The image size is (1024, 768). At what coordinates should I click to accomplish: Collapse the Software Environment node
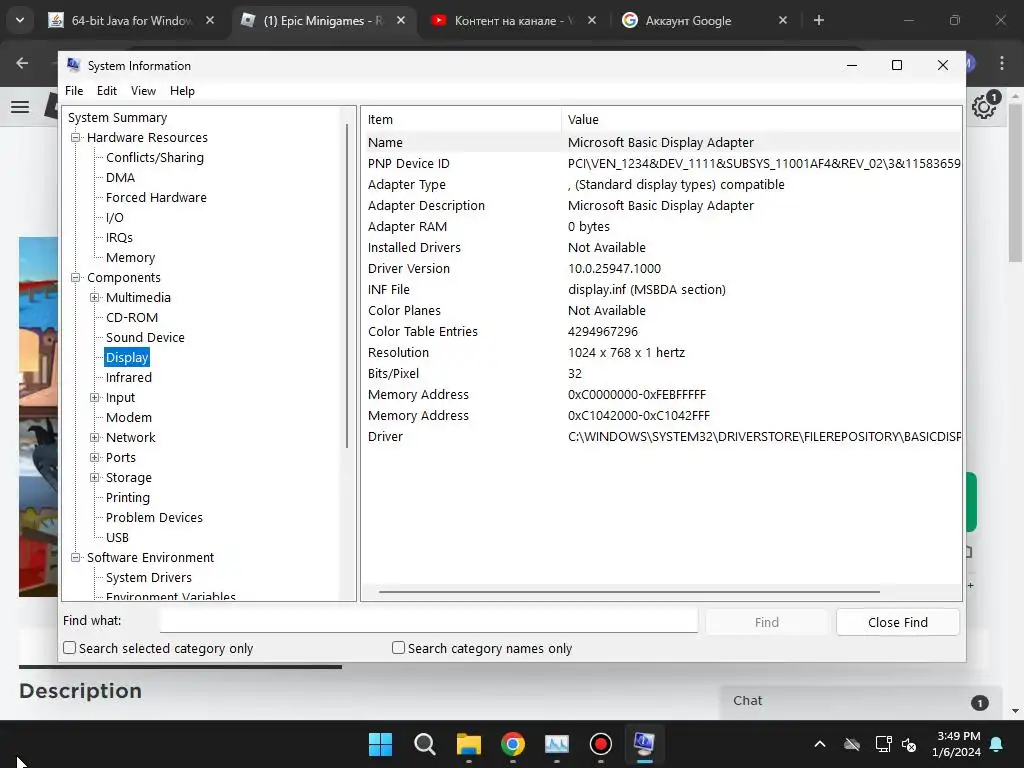(x=76, y=558)
